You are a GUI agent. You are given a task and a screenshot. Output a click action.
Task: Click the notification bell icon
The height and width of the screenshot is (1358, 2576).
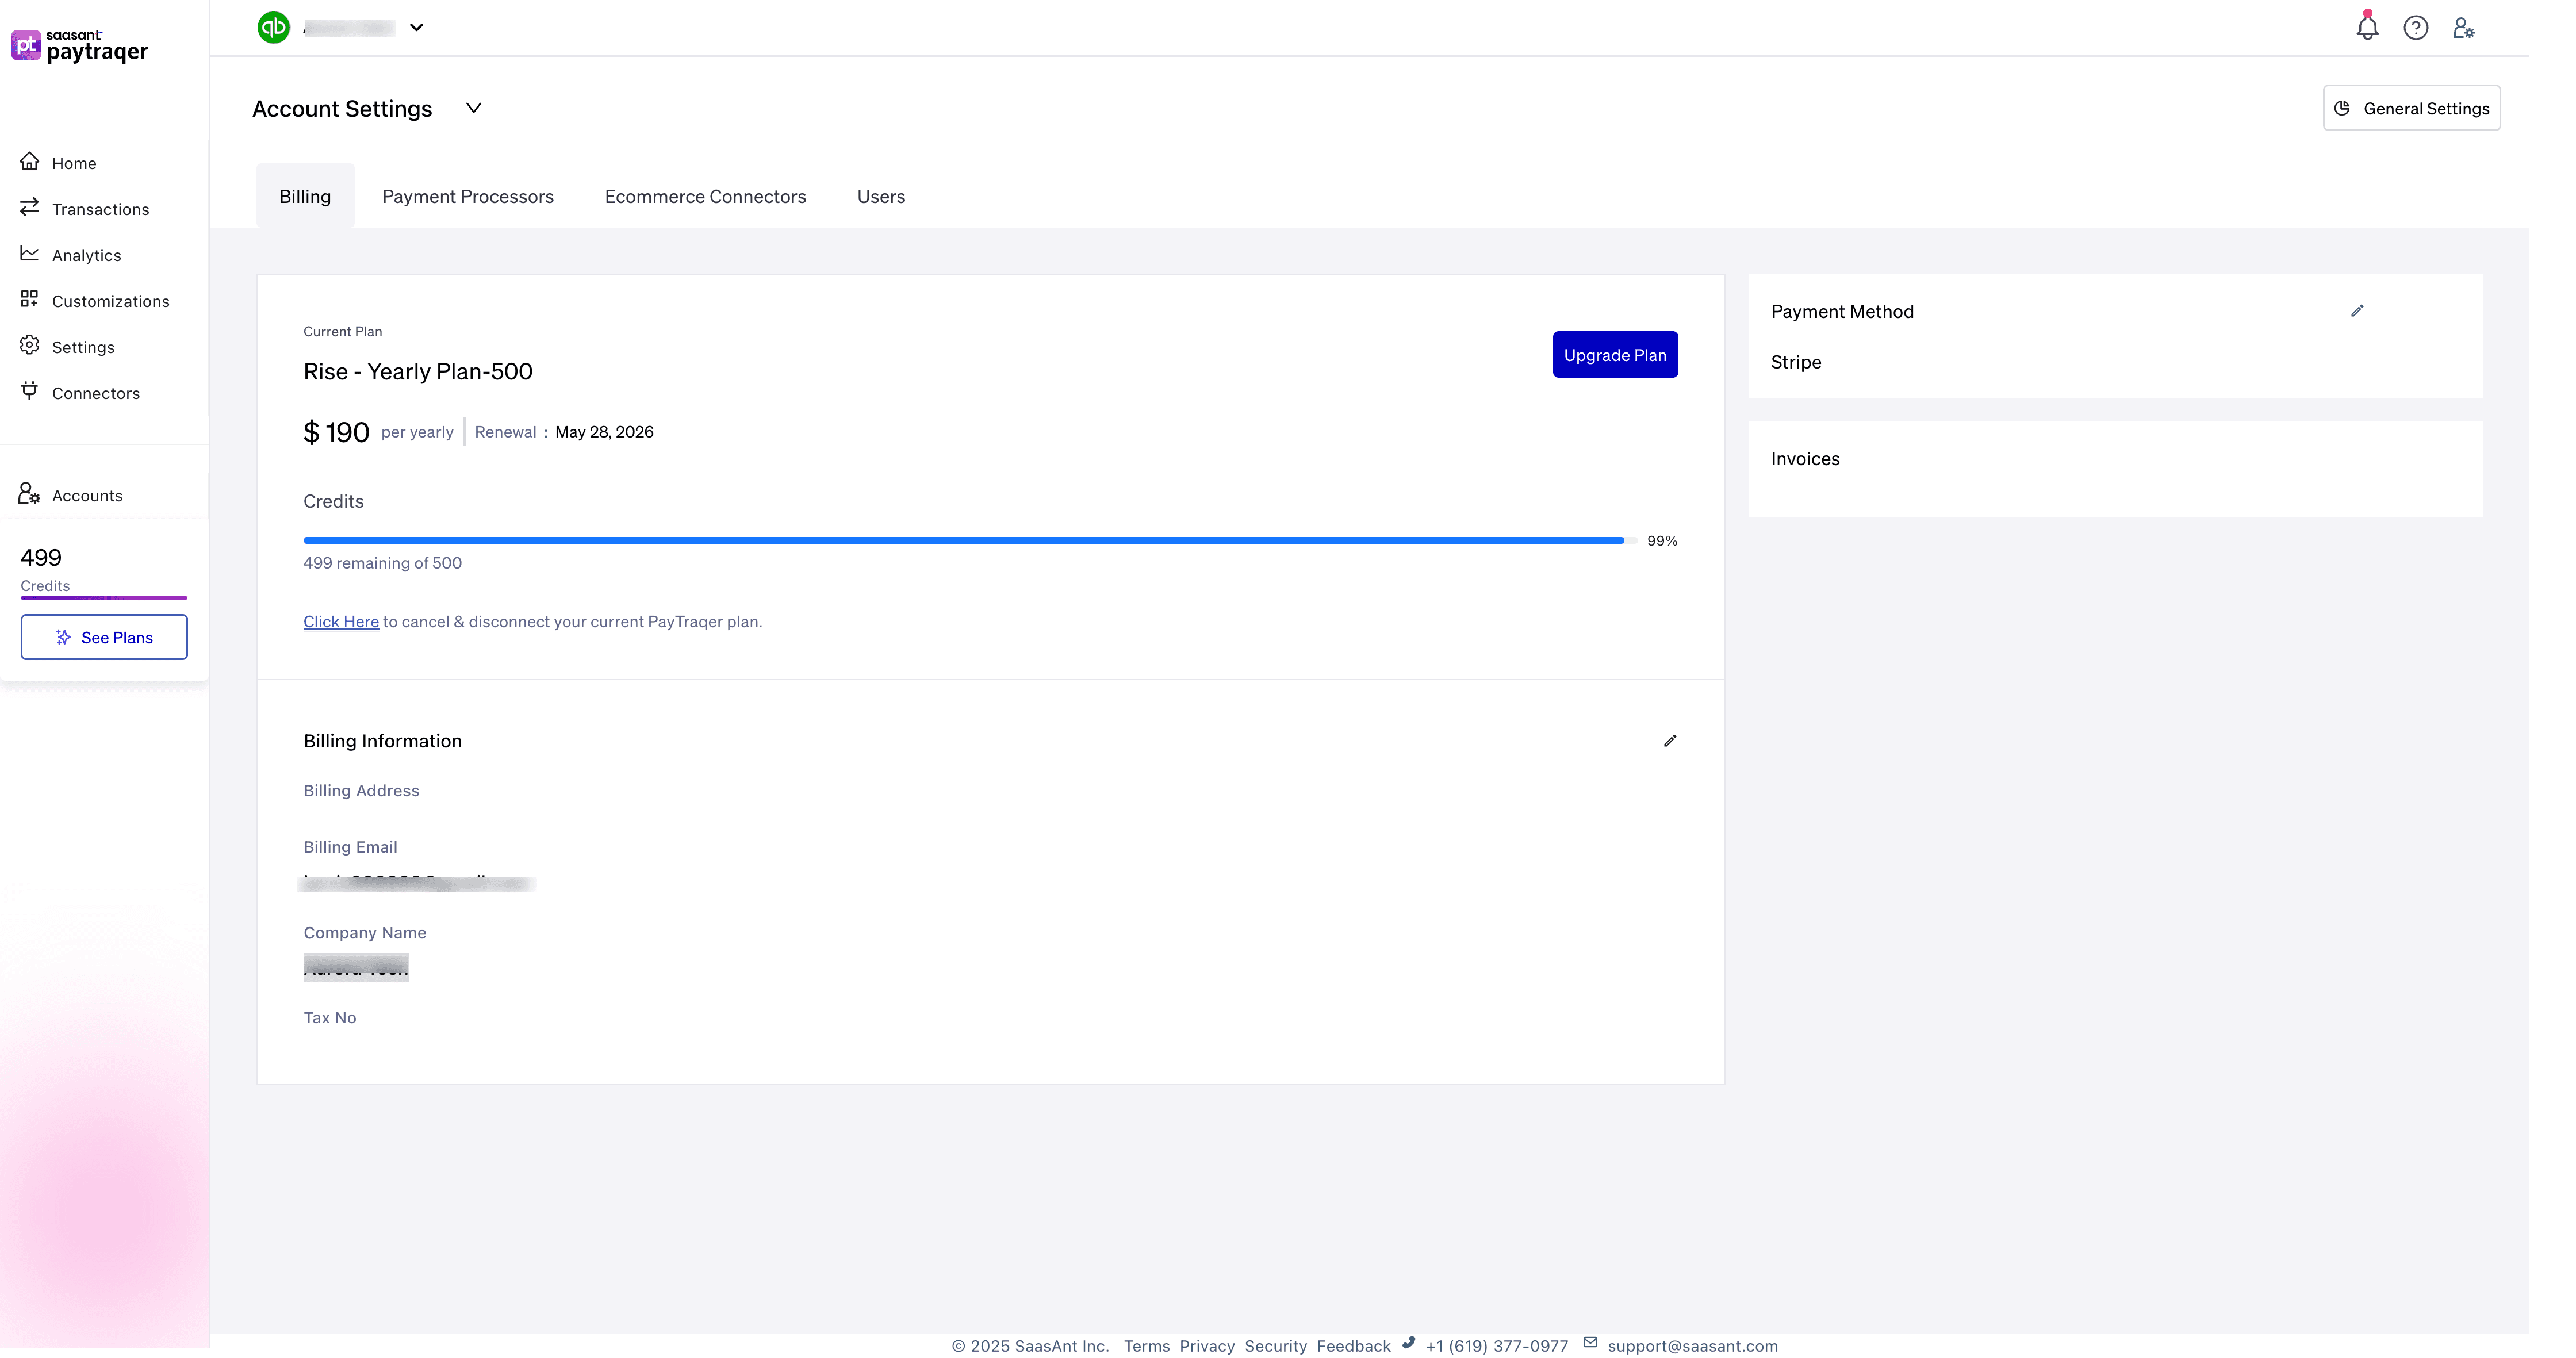coord(2367,27)
